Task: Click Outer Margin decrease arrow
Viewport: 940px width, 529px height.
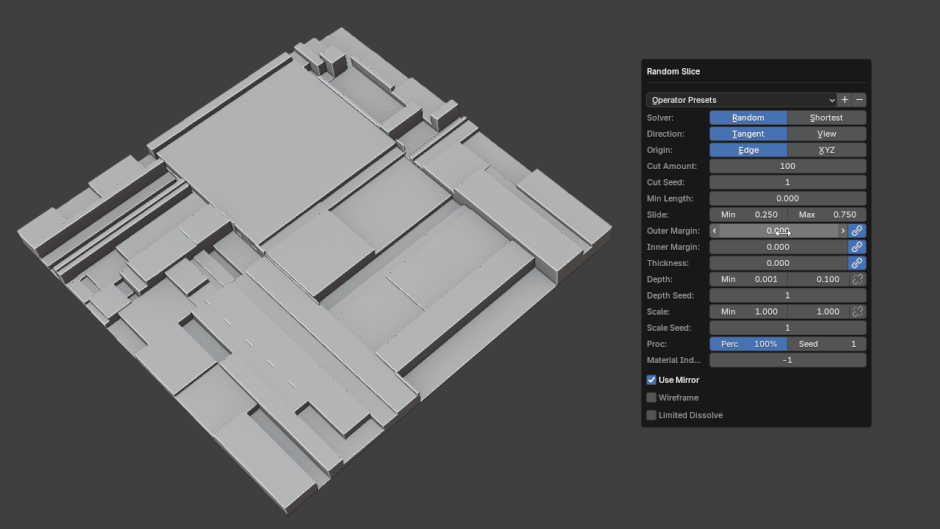Action: [x=714, y=231]
